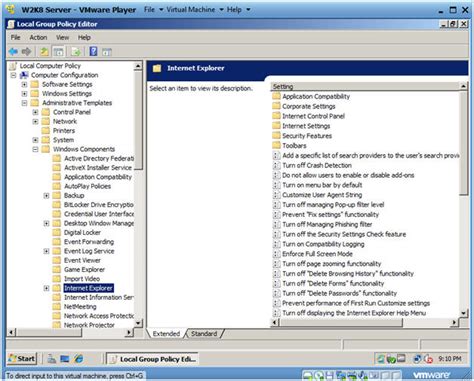This screenshot has height=381, width=474.
Task: Click the network tray icon beside the clock
Action: (417, 359)
